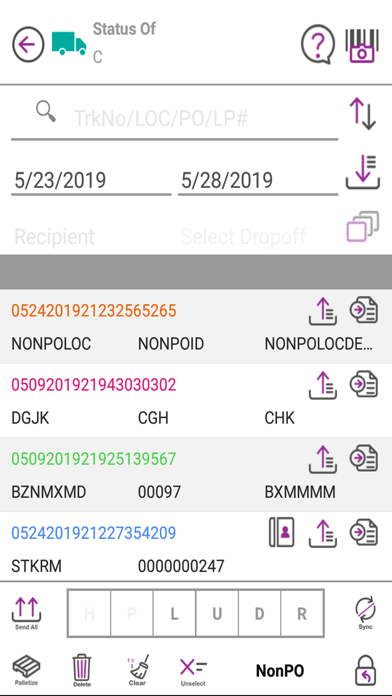Toggle the U status filter
This screenshot has height=696, width=392.
(217, 614)
